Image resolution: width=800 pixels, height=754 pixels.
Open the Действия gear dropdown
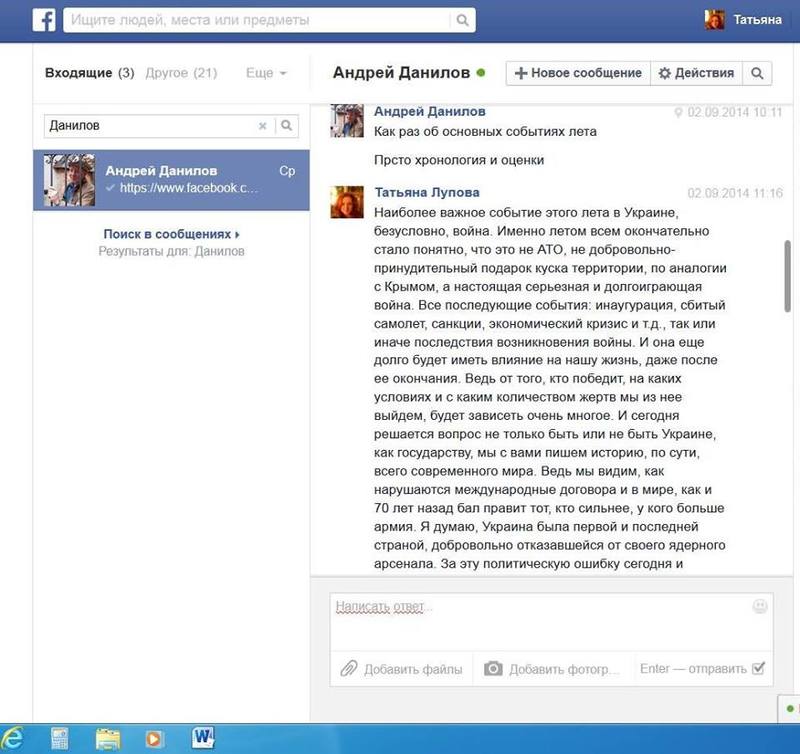(697, 73)
